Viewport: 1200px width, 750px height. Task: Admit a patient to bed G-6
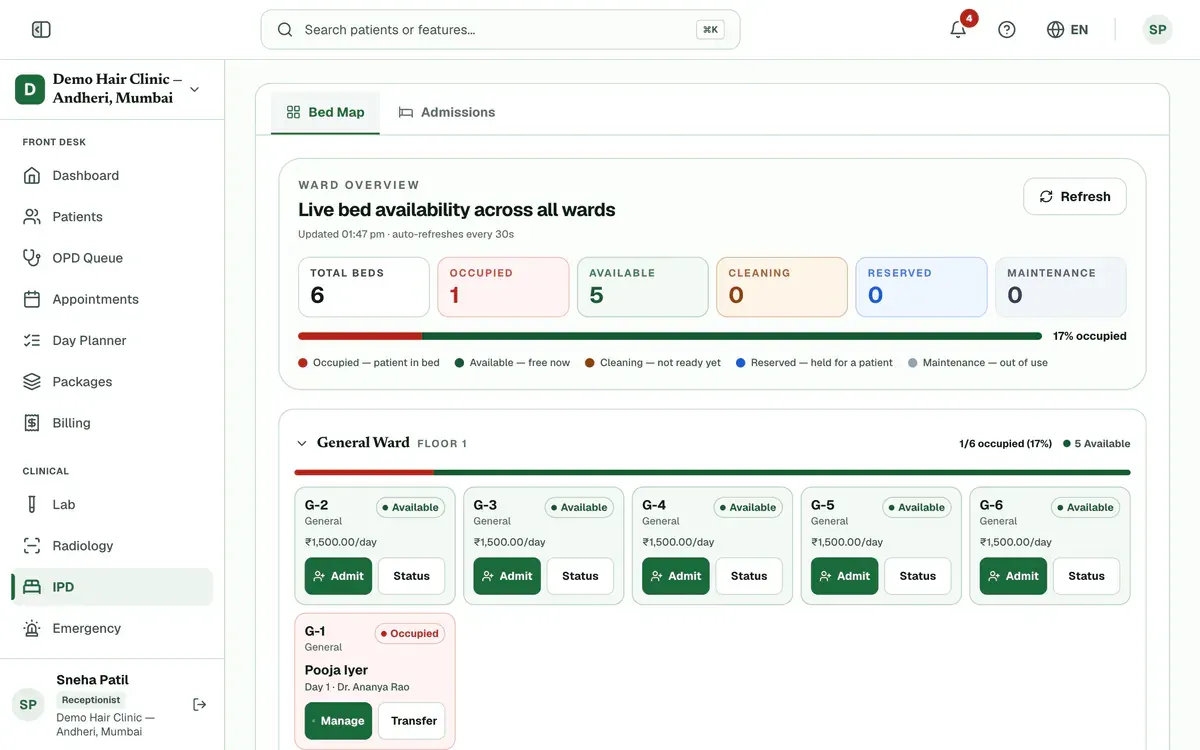click(1013, 576)
